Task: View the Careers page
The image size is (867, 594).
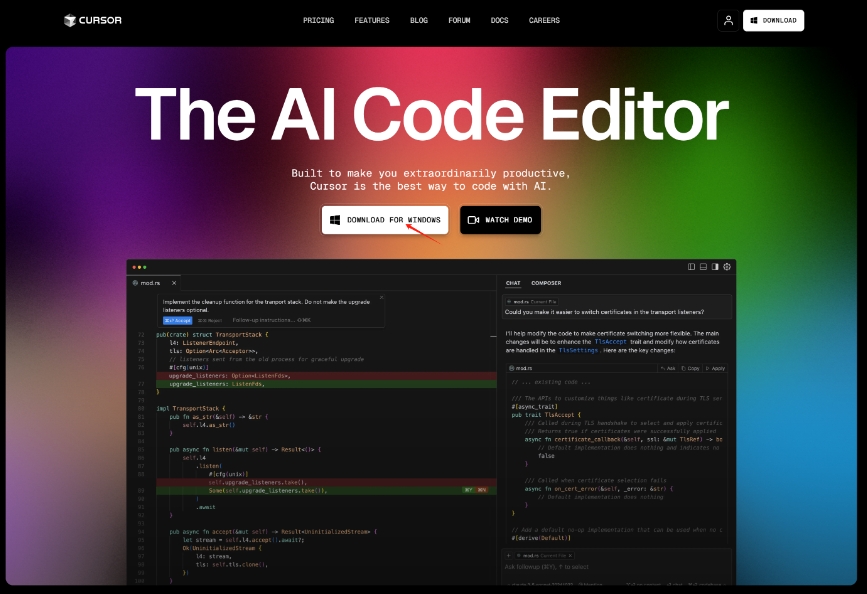Action: pyautogui.click(x=544, y=20)
